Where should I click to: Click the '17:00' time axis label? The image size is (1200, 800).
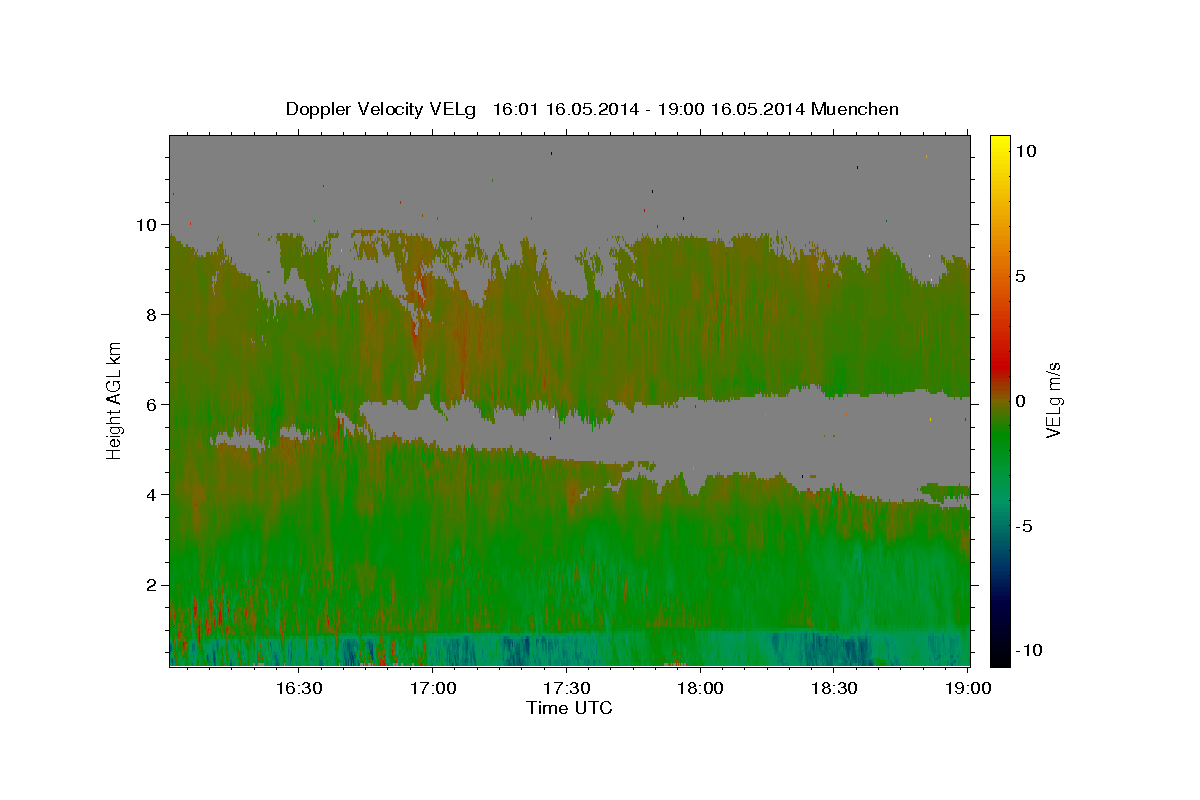pyautogui.click(x=434, y=688)
